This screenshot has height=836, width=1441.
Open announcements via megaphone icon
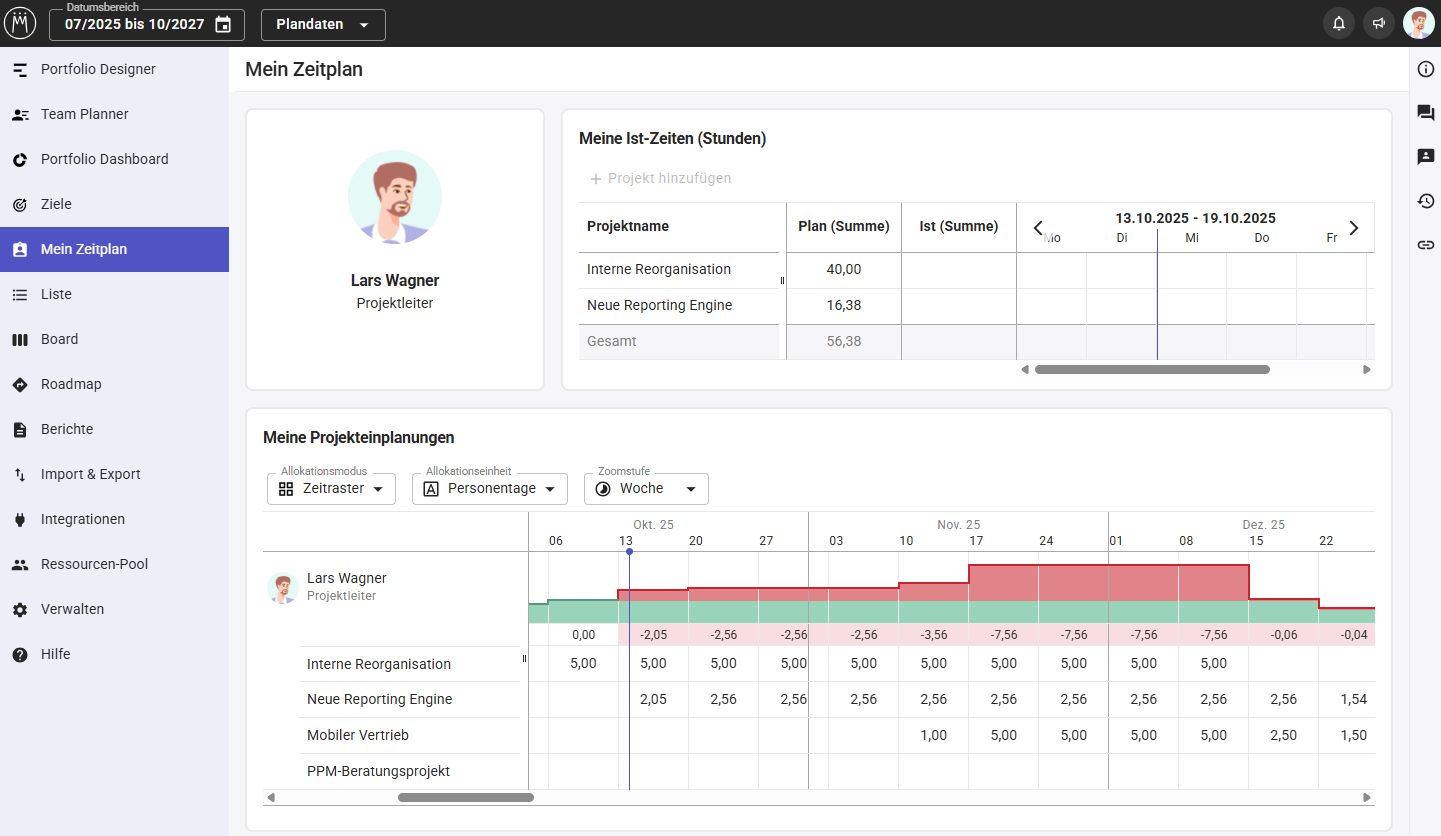coord(1379,23)
